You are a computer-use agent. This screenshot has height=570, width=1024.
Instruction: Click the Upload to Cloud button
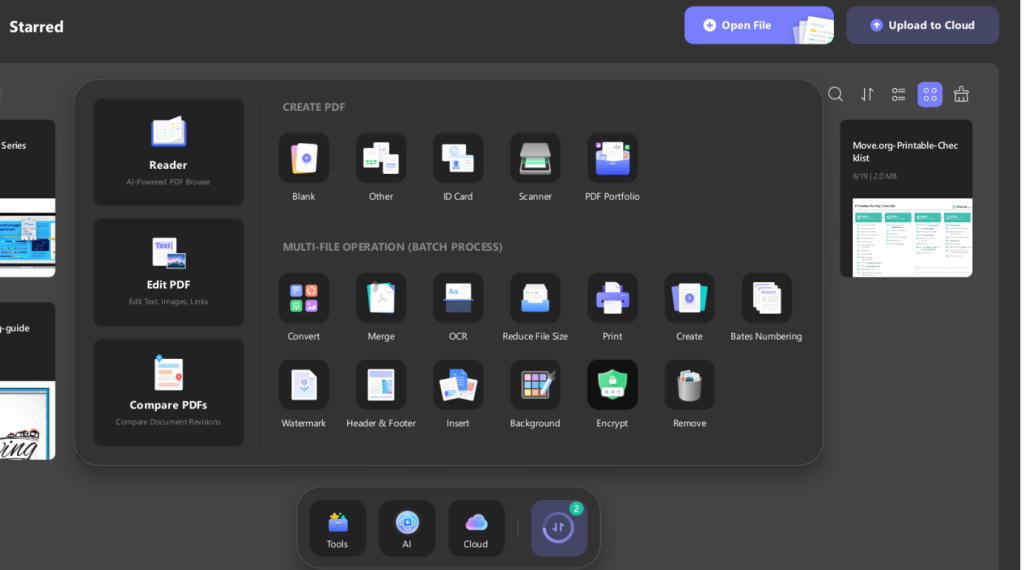pyautogui.click(x=922, y=26)
